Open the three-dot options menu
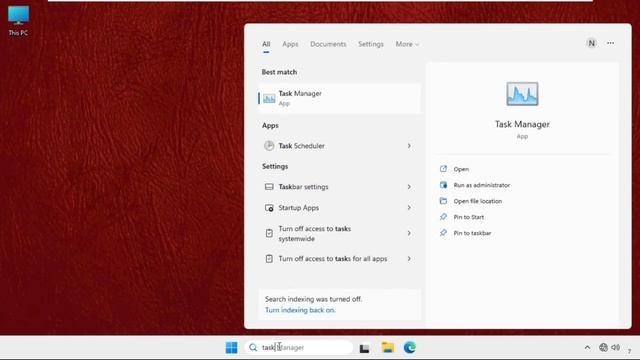The width and height of the screenshot is (640, 360). [610, 43]
